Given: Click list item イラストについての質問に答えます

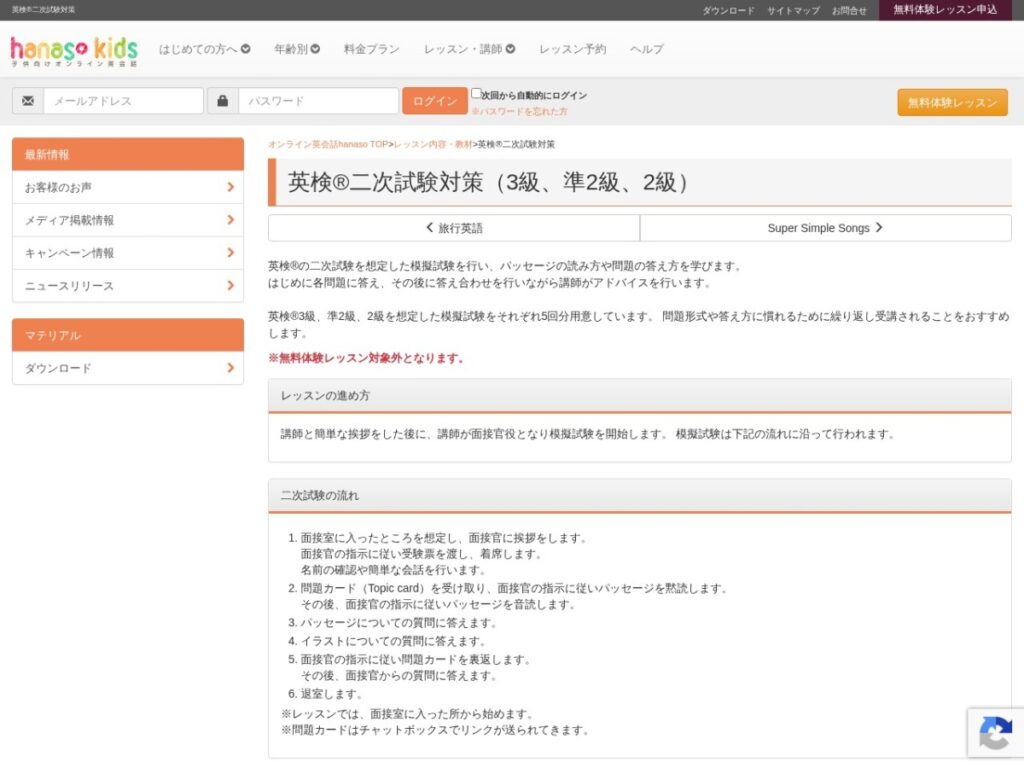Looking at the screenshot, I should point(393,641).
